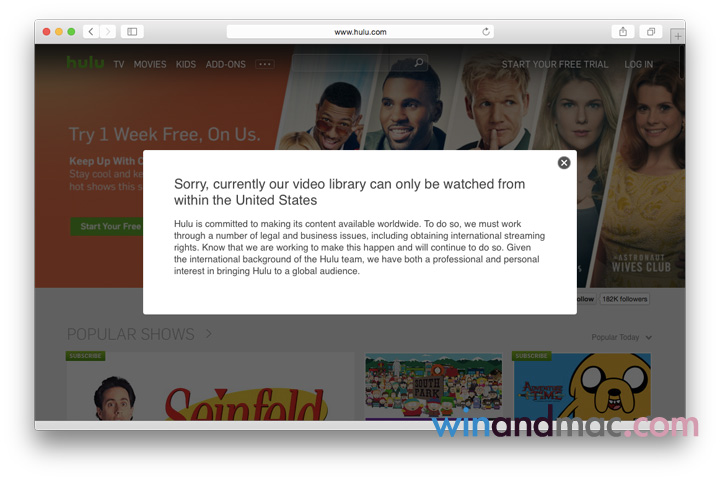Open the TV menu item

coord(119,64)
